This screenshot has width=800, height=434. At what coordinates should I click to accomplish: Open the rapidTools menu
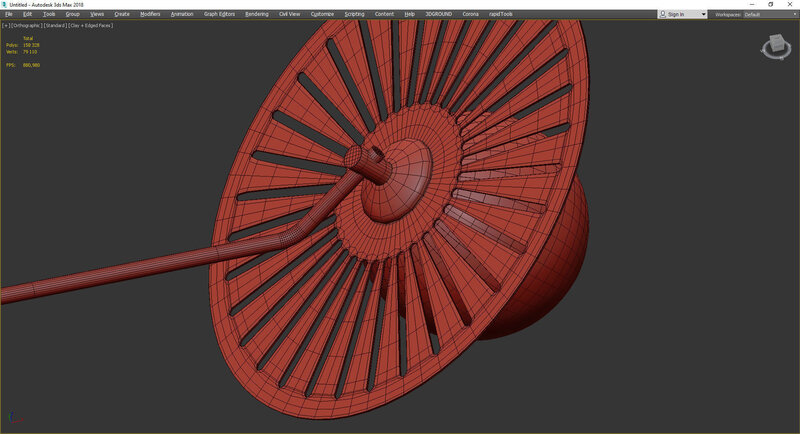point(503,15)
